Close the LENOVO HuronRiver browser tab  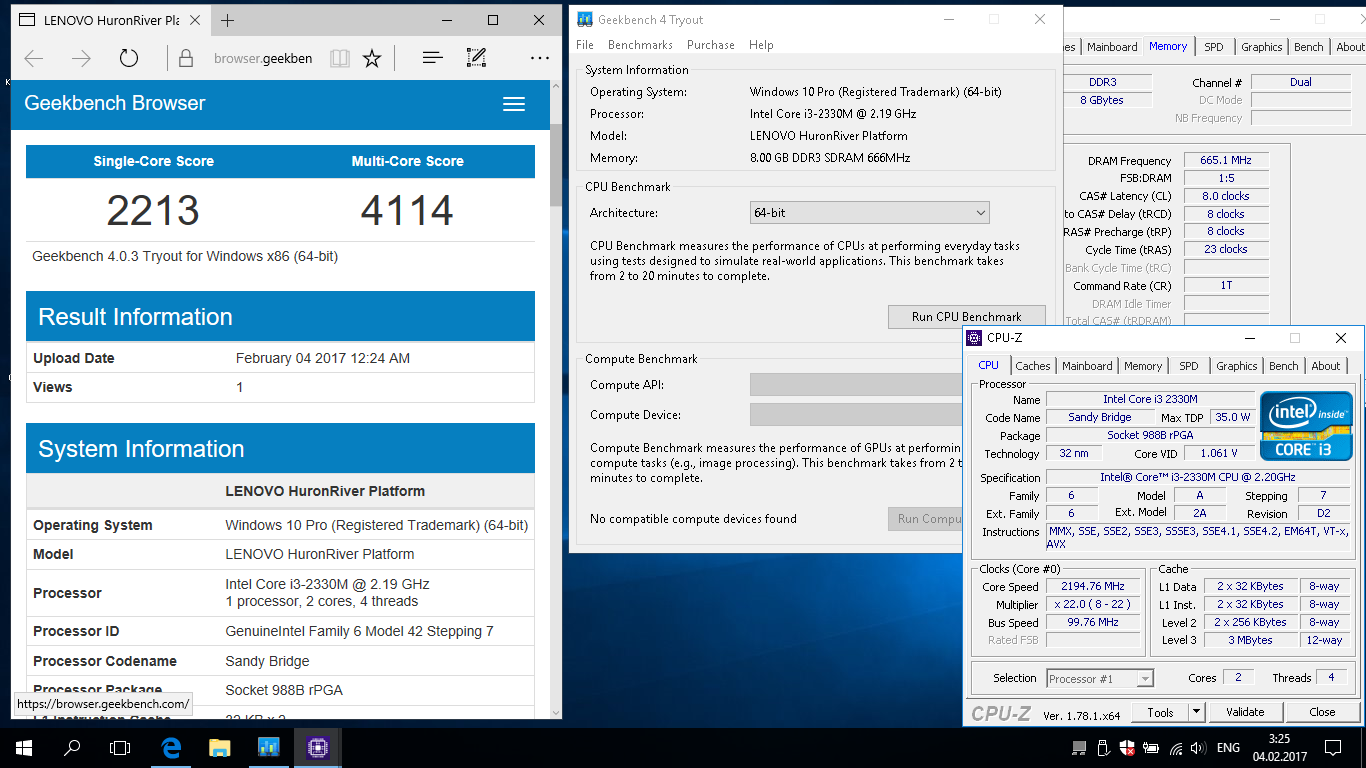pos(196,20)
